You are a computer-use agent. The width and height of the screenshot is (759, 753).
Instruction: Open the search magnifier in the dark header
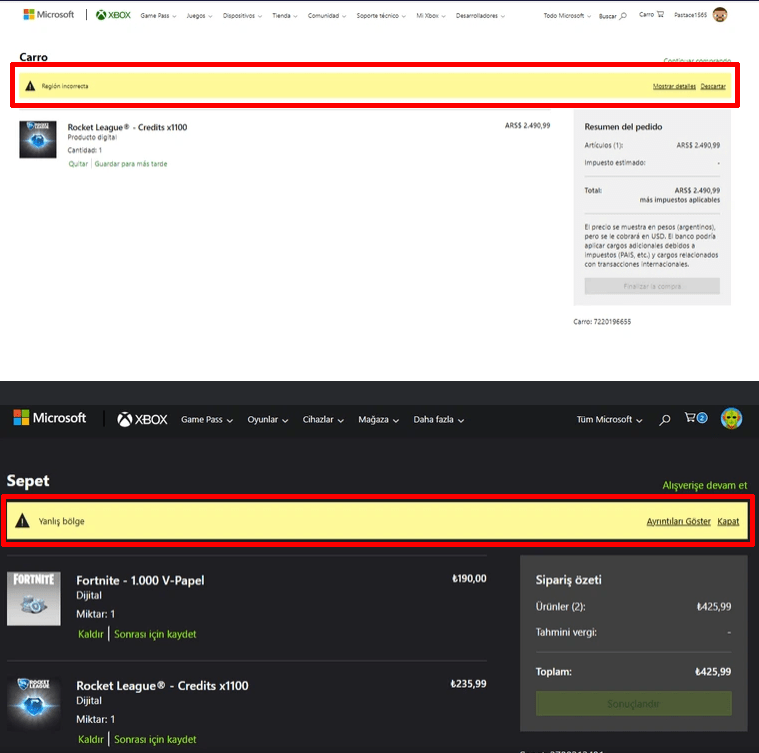pyautogui.click(x=664, y=420)
